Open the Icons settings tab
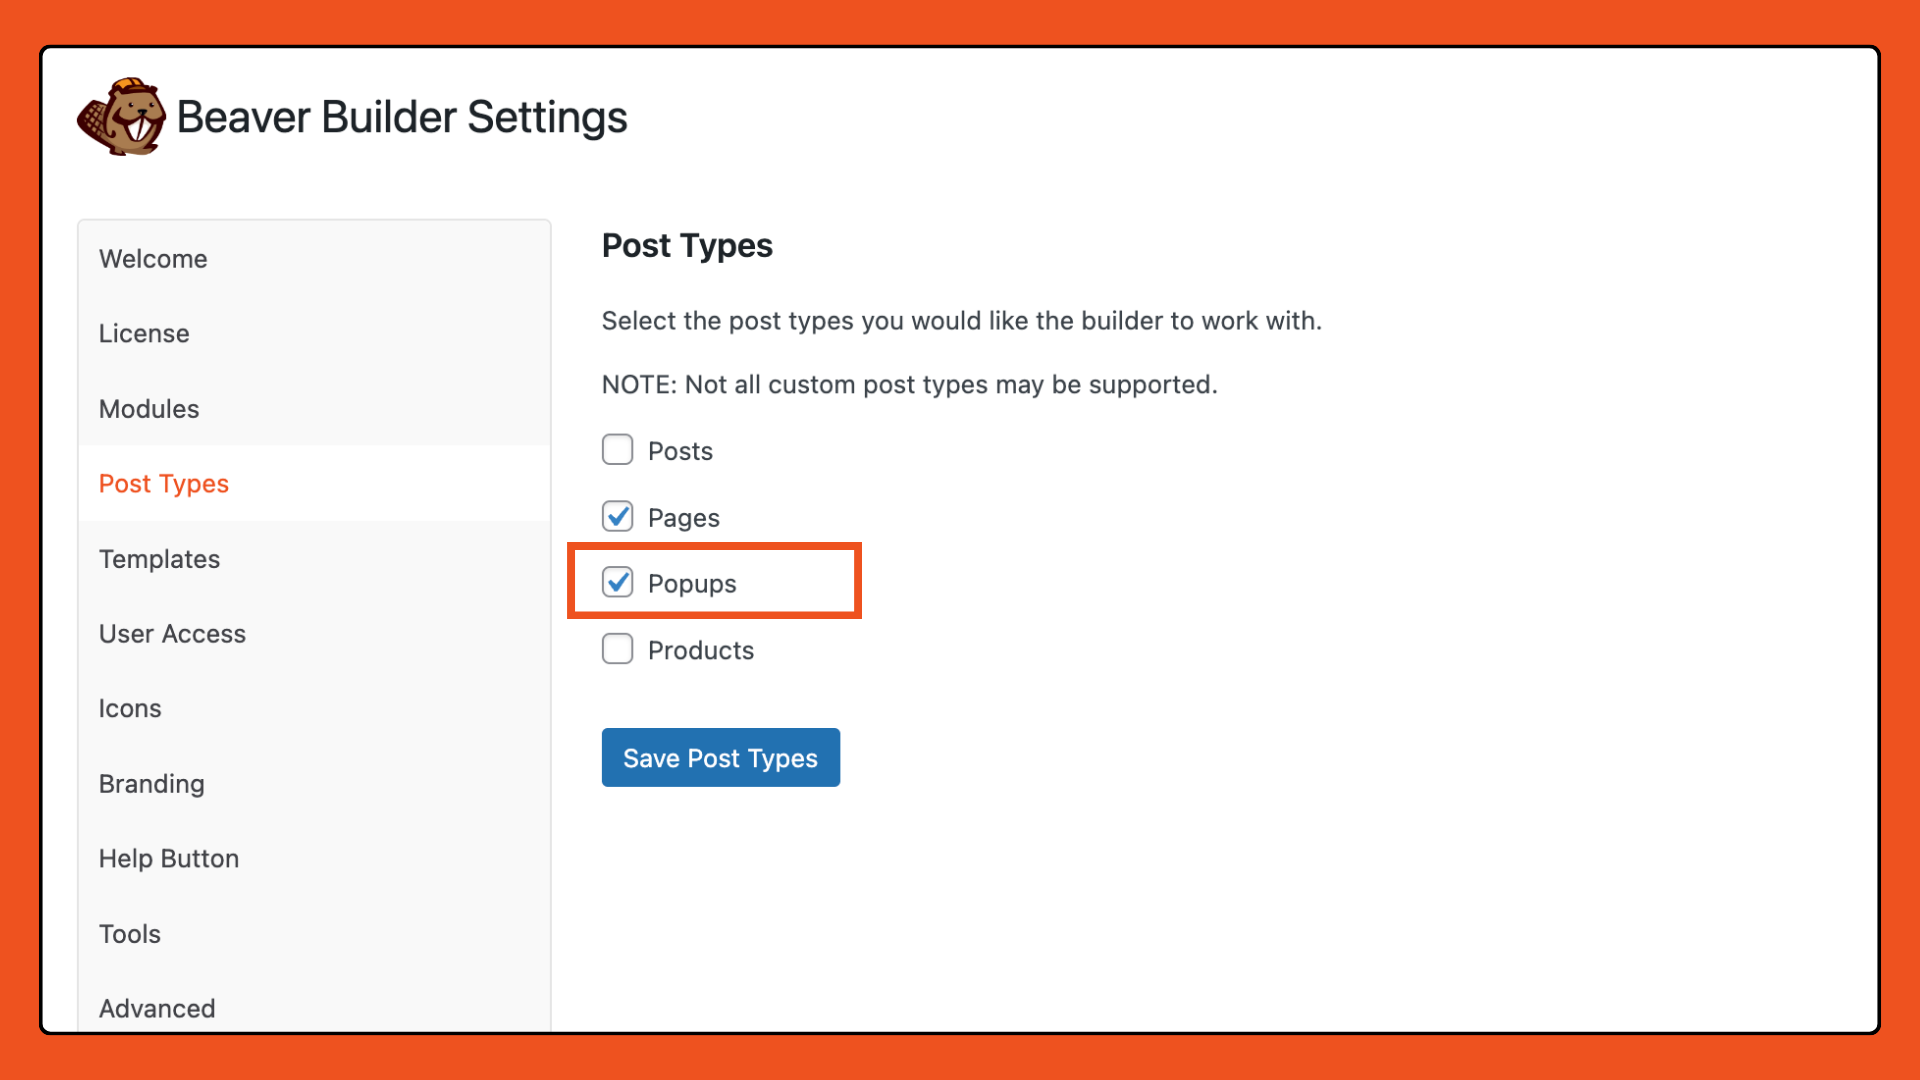Screen dimensions: 1920x1080 130,709
